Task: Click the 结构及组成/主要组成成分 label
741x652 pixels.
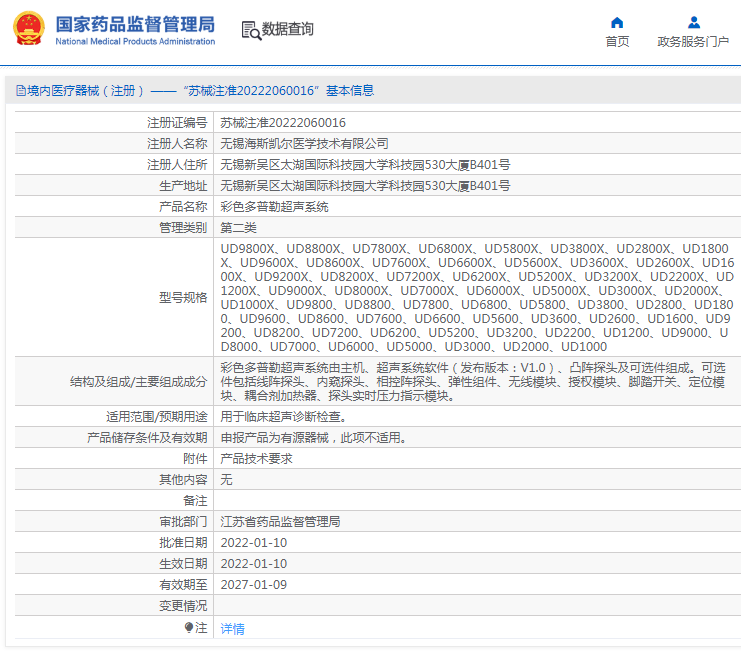Action: click(138, 382)
